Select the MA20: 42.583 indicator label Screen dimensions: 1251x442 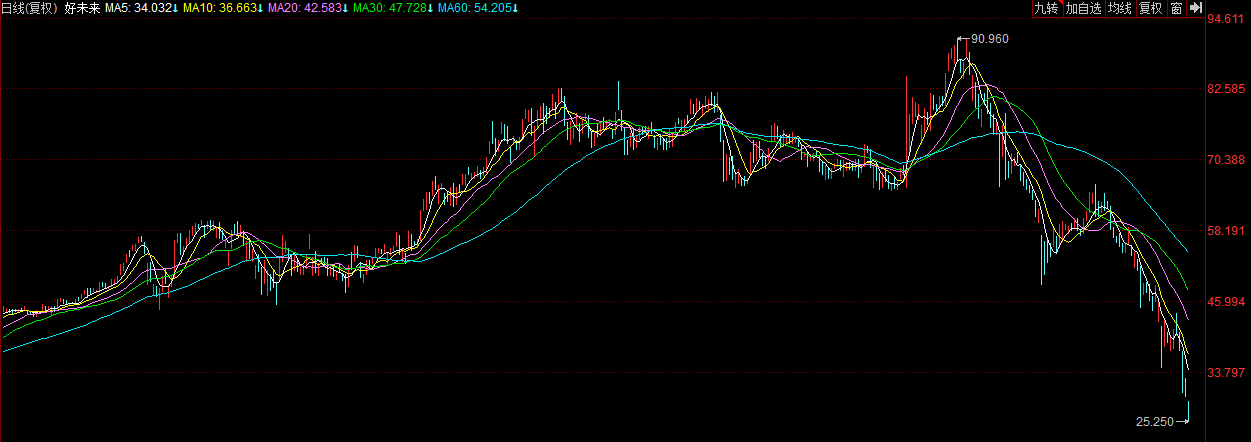click(308, 8)
